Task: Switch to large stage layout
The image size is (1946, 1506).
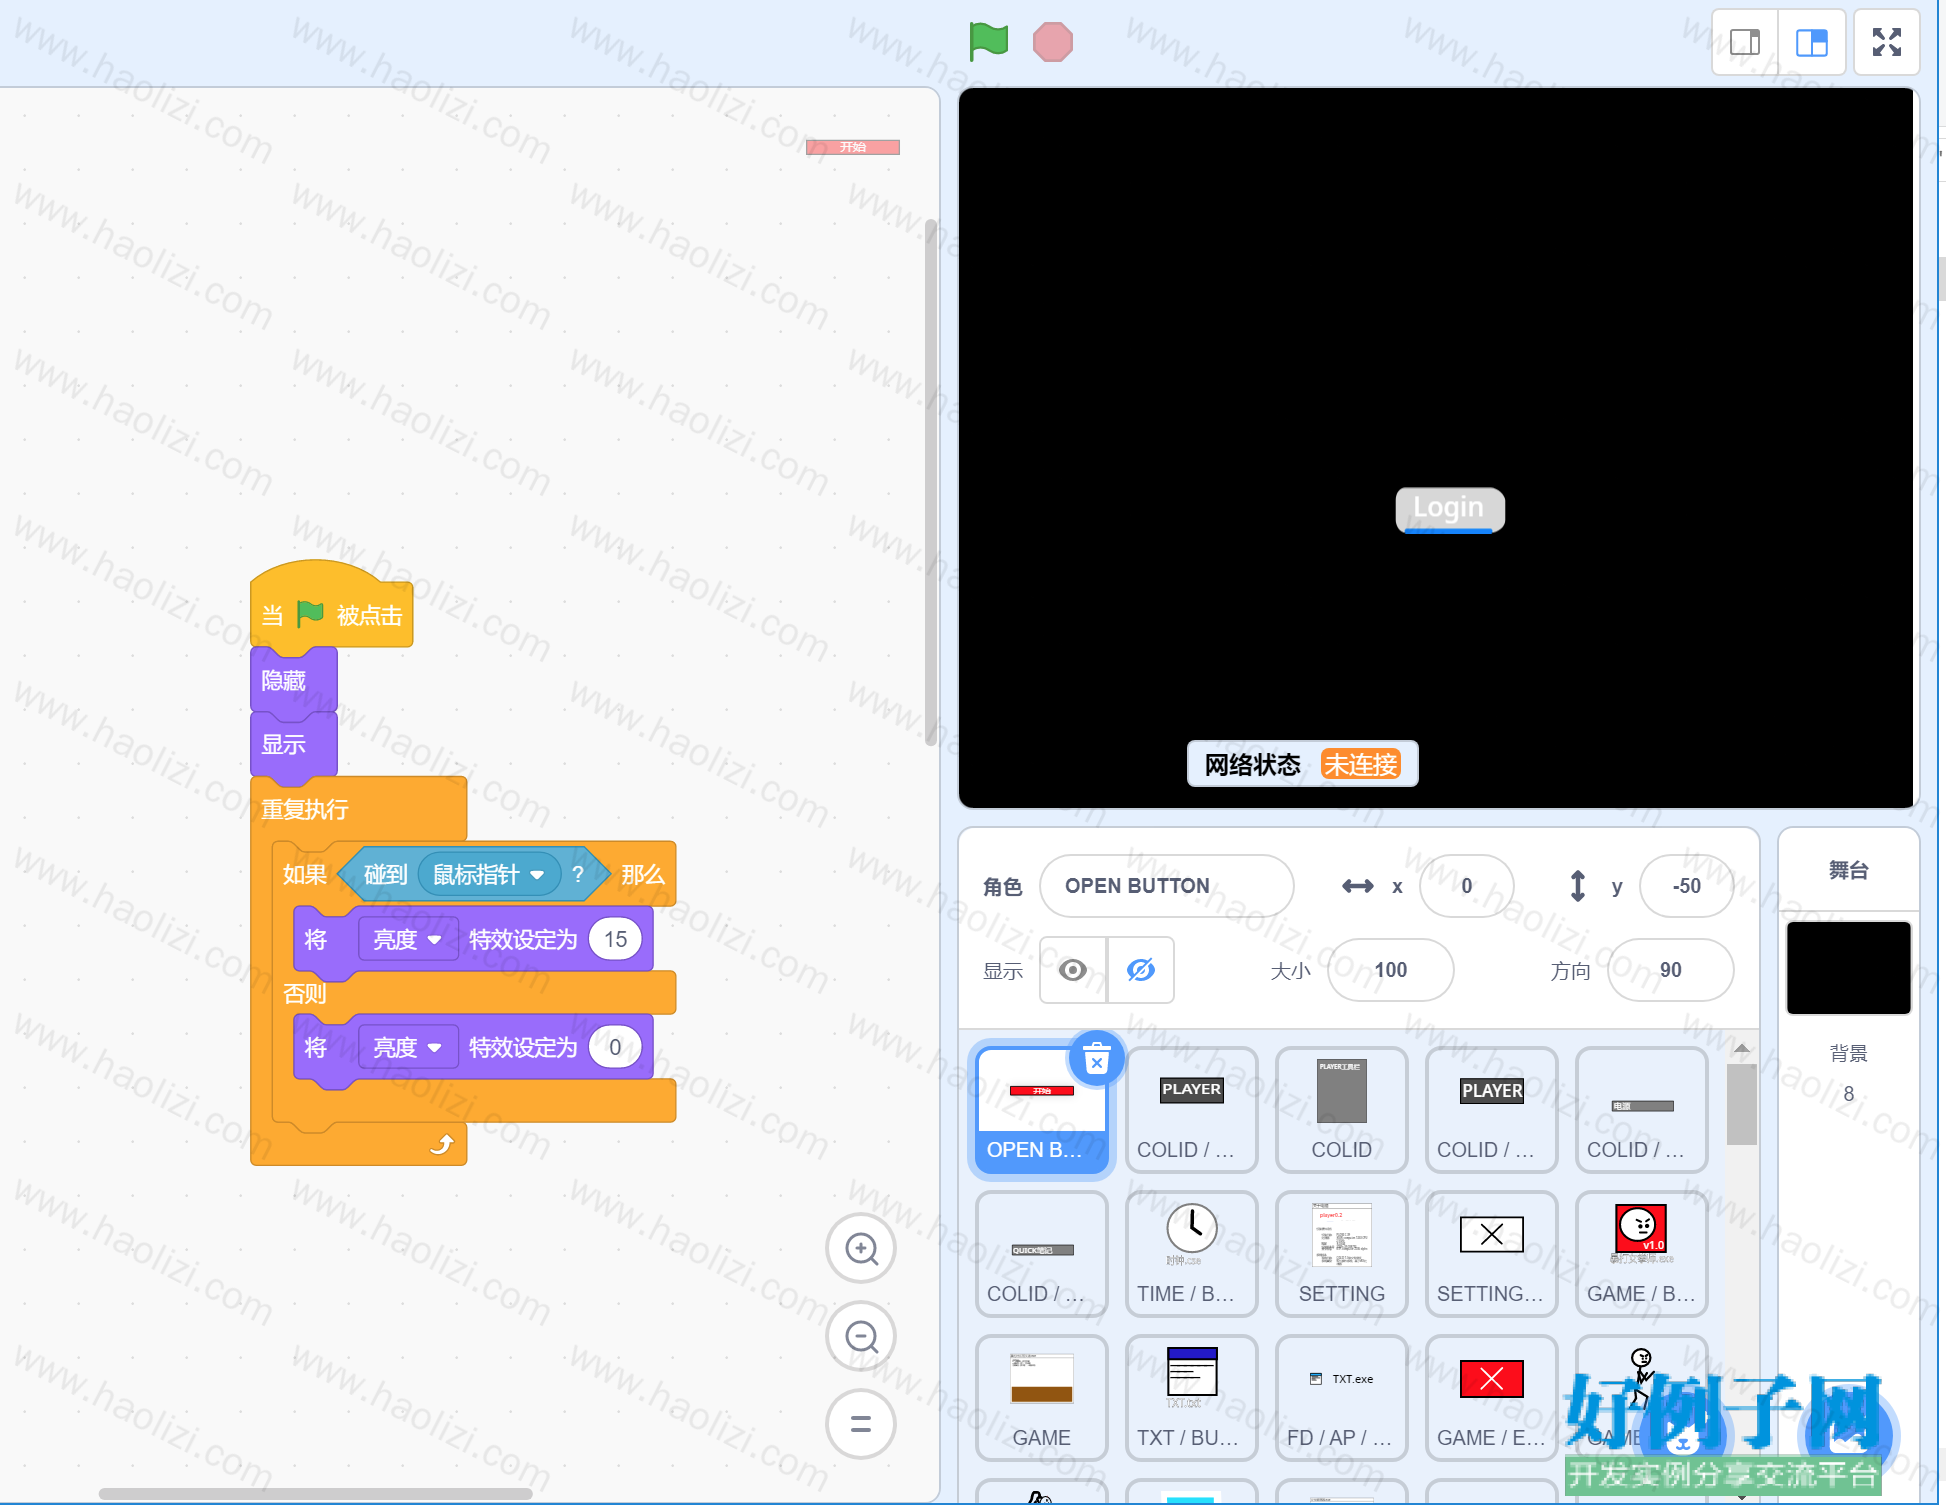Action: click(x=1811, y=42)
